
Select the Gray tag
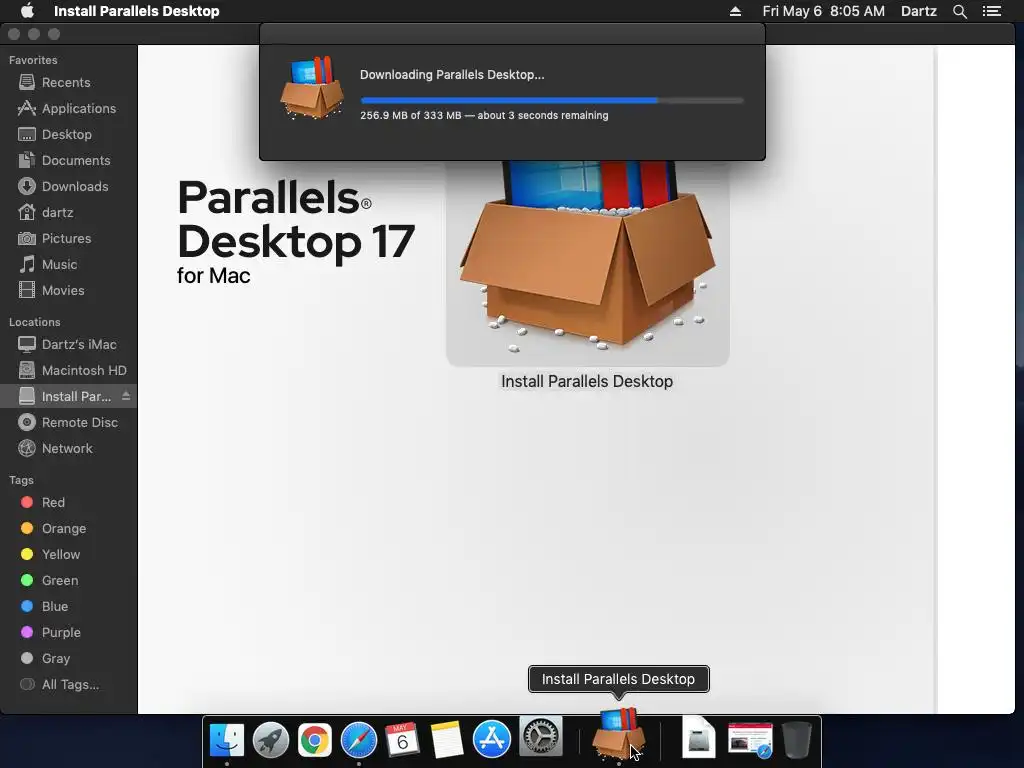69,659
